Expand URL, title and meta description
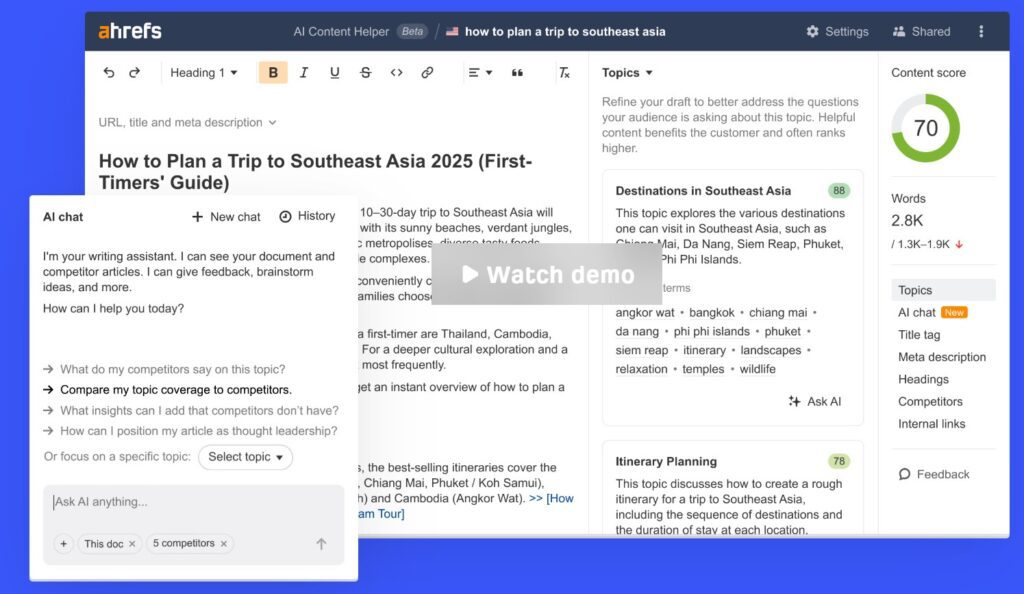1024x594 pixels. point(187,123)
